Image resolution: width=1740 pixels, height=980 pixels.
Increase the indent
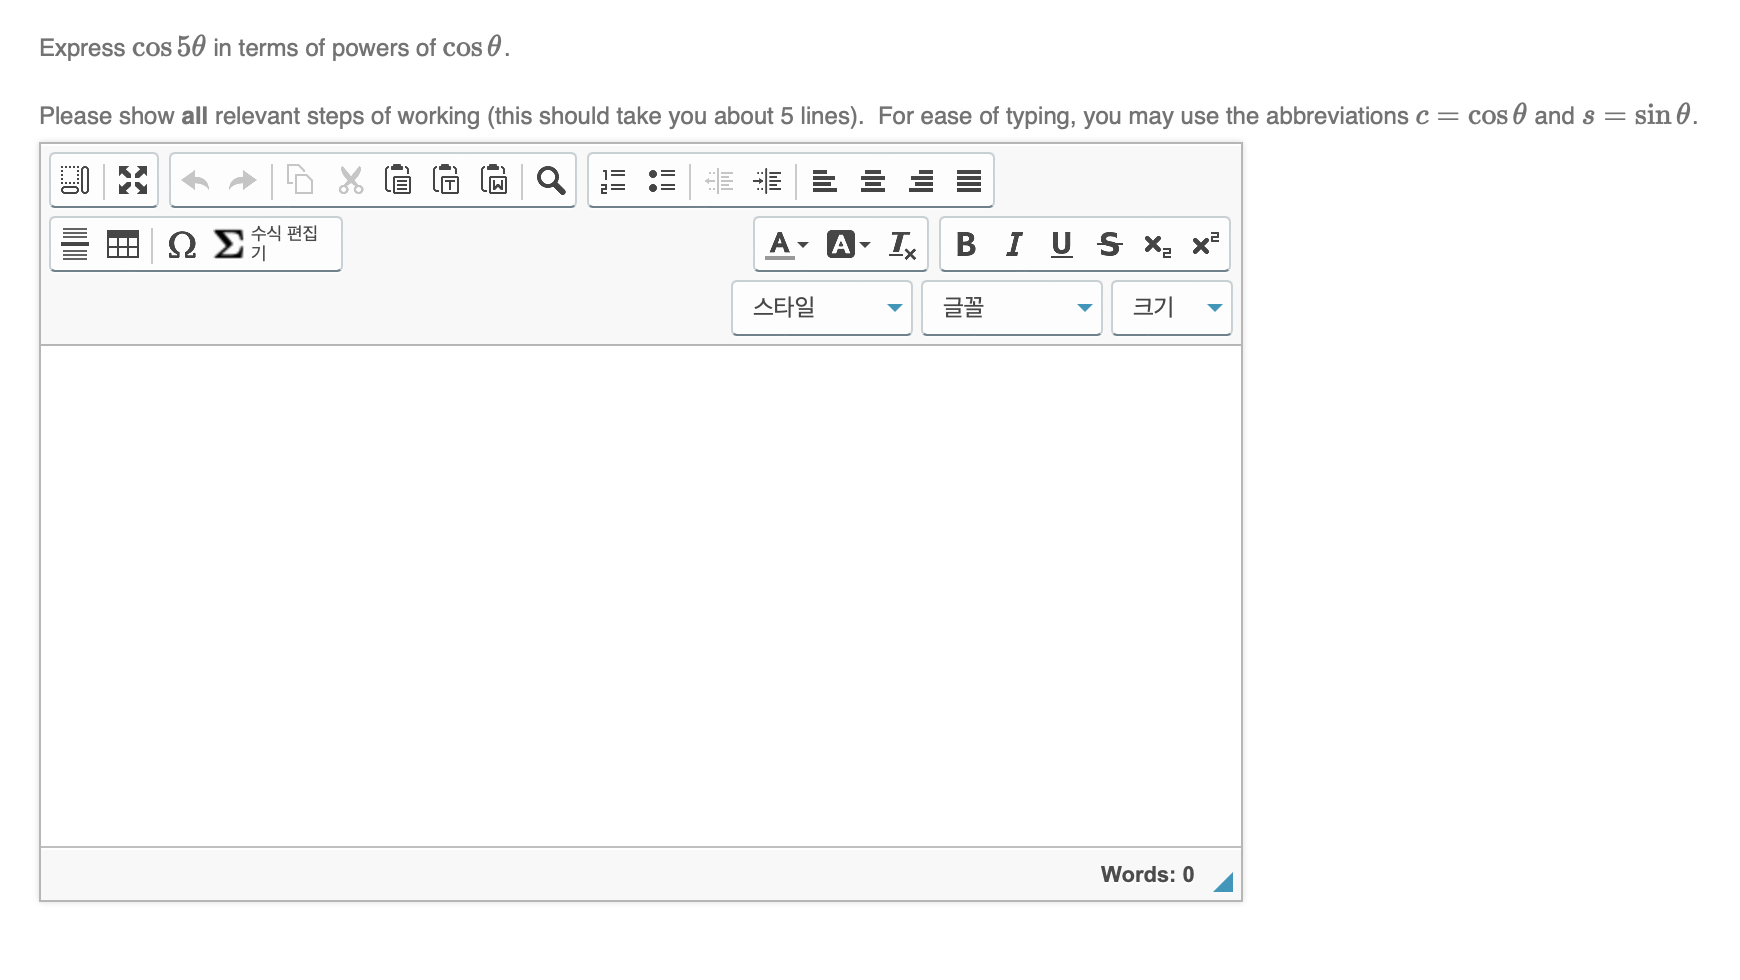click(767, 180)
